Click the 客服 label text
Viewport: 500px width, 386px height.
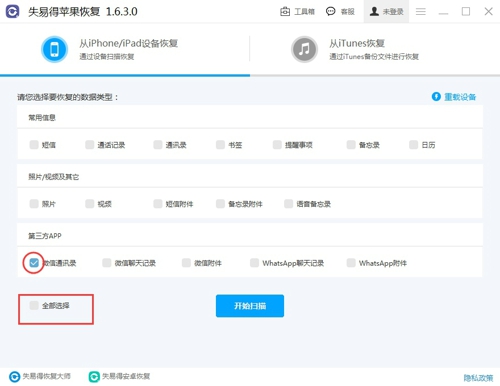347,12
